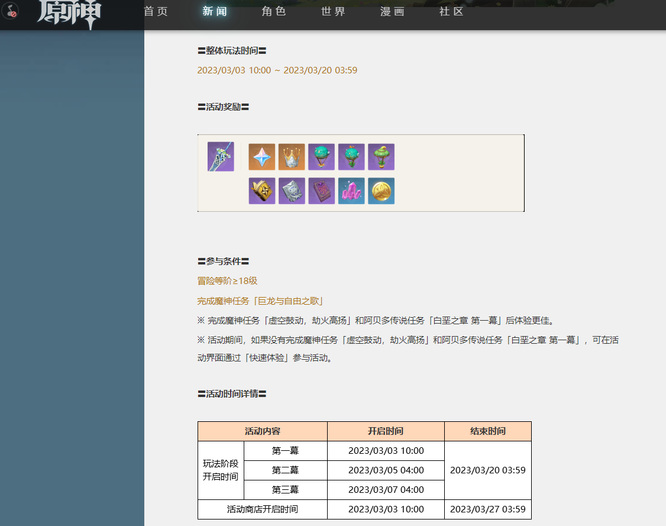
Task: Click the third tree-shaped material icon
Action: click(381, 157)
